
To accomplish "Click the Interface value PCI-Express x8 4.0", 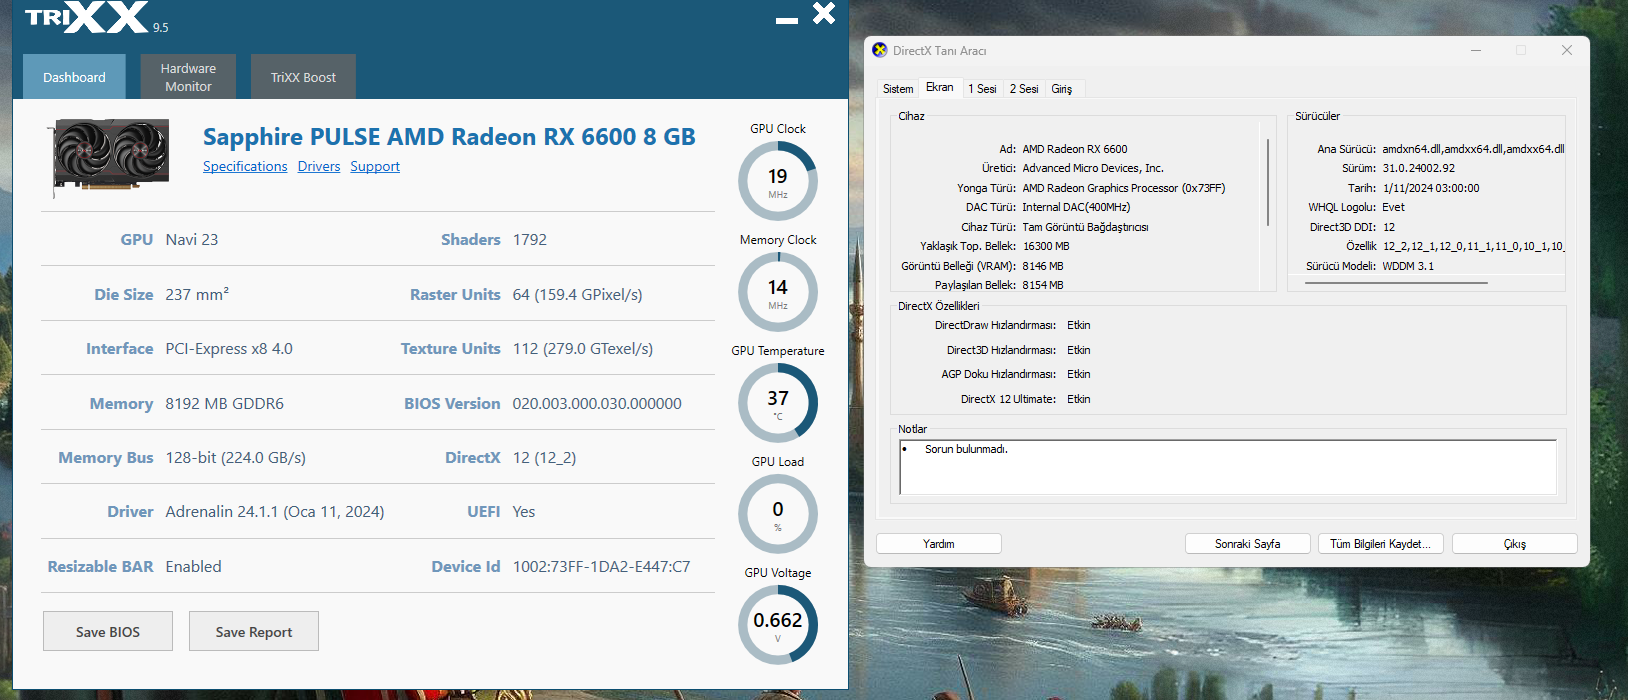I will pyautogui.click(x=229, y=348).
